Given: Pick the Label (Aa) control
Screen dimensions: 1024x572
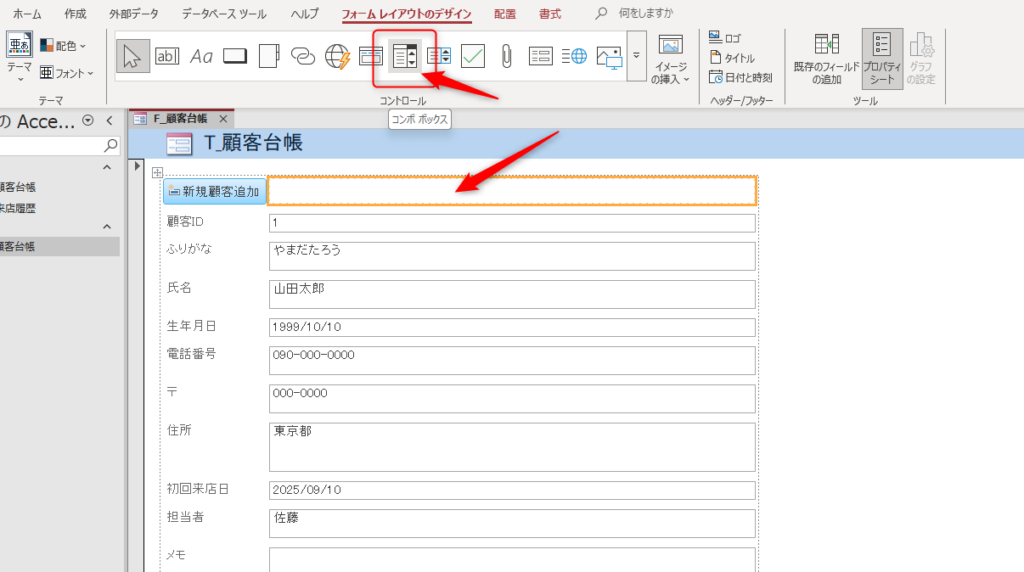Looking at the screenshot, I should [201, 56].
